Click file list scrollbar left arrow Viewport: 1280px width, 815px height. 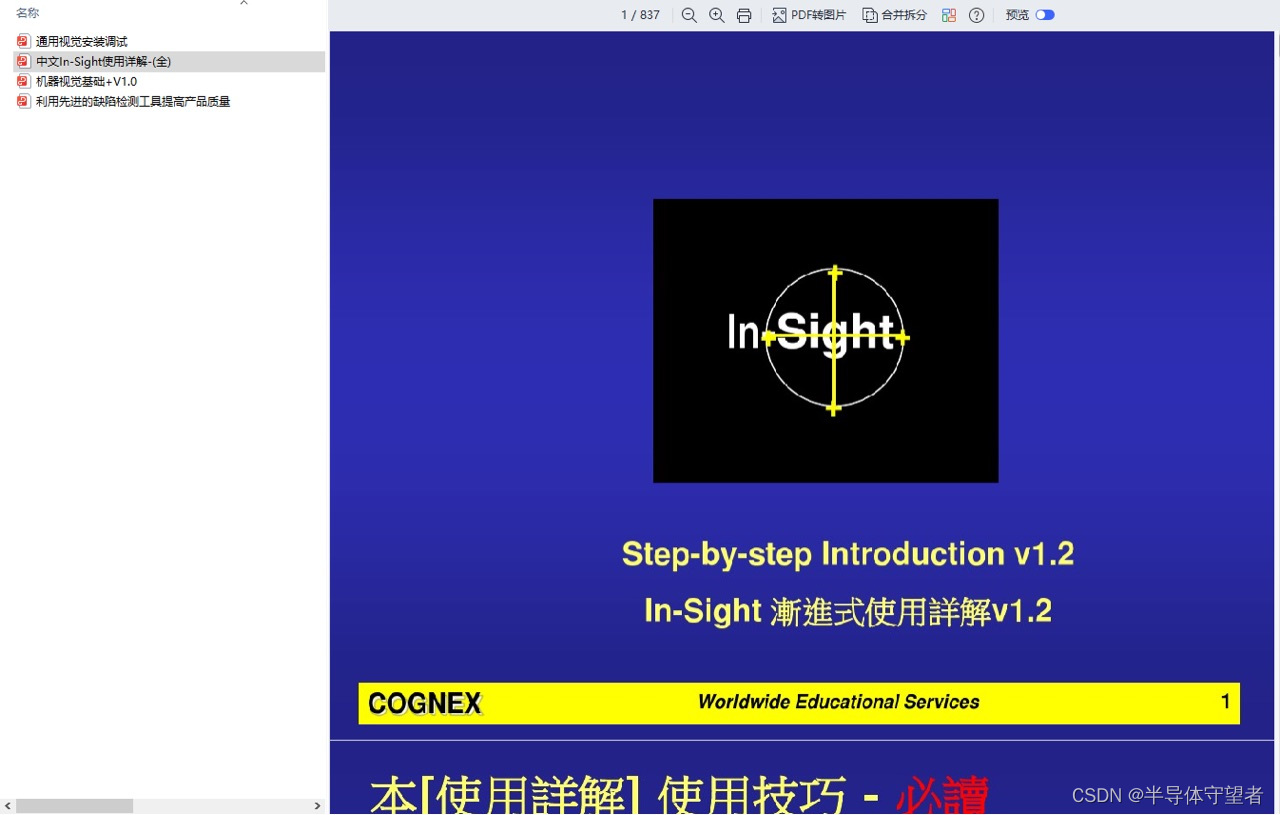8,806
